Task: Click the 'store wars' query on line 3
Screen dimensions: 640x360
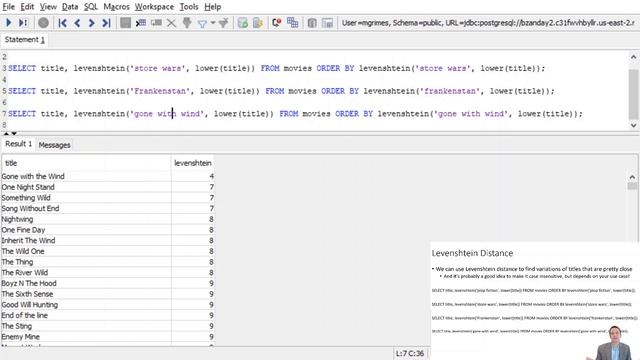Action: 276,68
